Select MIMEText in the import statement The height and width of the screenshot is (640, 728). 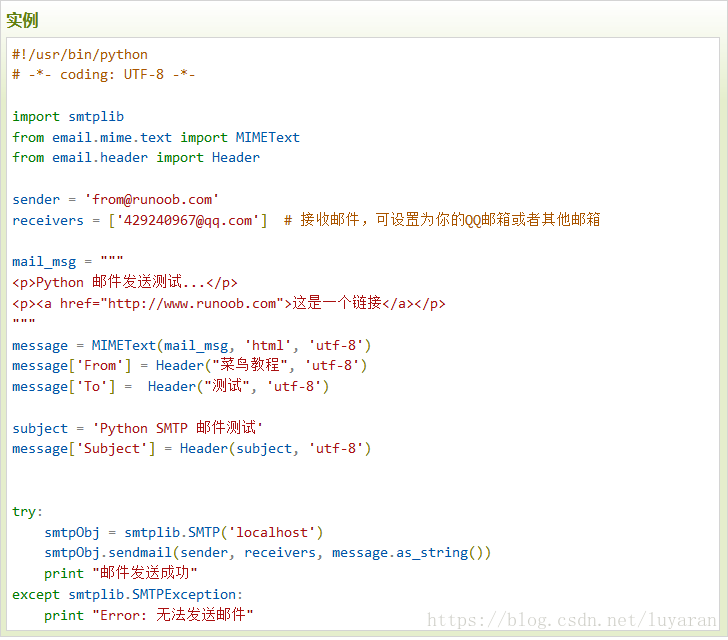click(x=267, y=137)
